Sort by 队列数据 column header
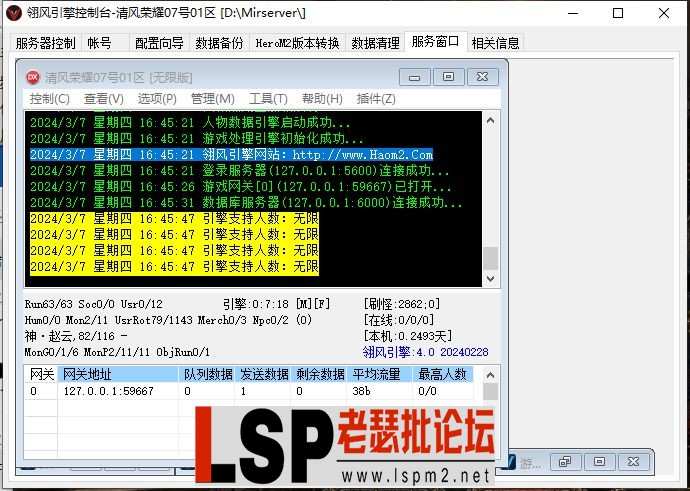Screen dimensions: 690x491 (207, 374)
